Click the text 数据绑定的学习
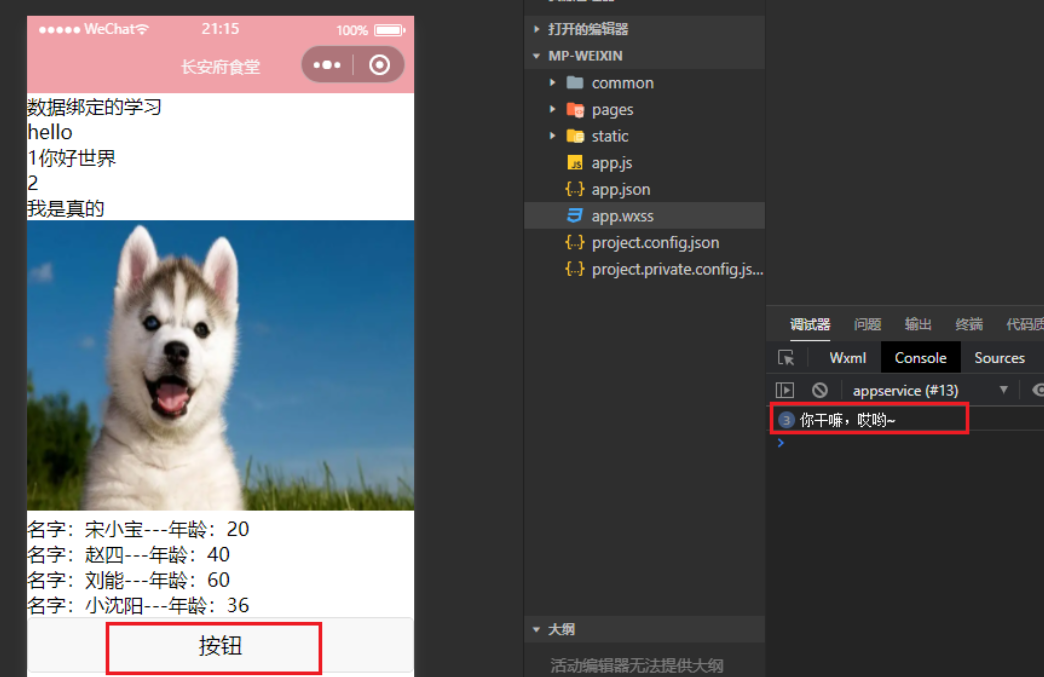Viewport: 1044px width, 677px height. (x=94, y=107)
